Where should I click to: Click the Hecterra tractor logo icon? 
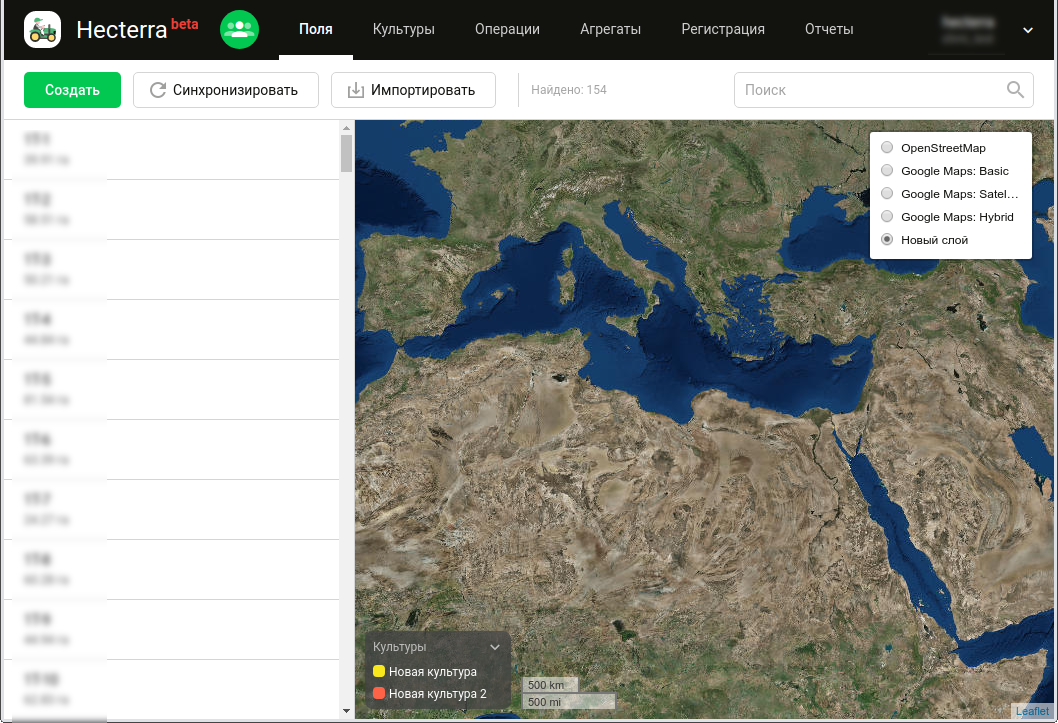pos(42,30)
